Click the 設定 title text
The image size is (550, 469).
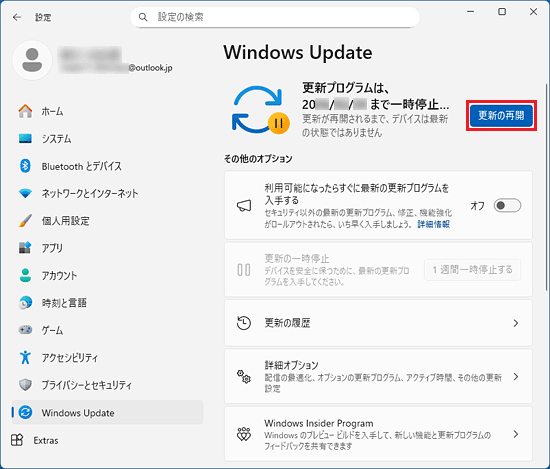pyautogui.click(x=43, y=17)
